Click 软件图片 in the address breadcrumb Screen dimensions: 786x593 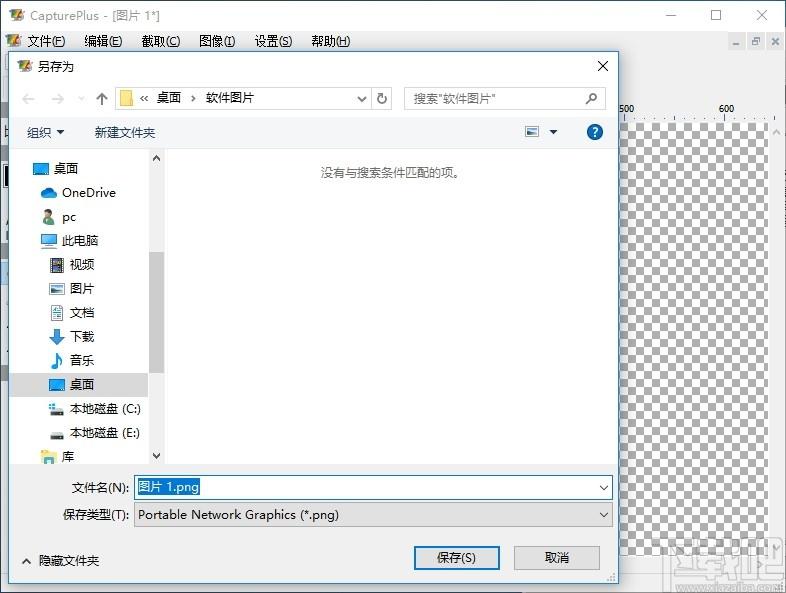(230, 98)
